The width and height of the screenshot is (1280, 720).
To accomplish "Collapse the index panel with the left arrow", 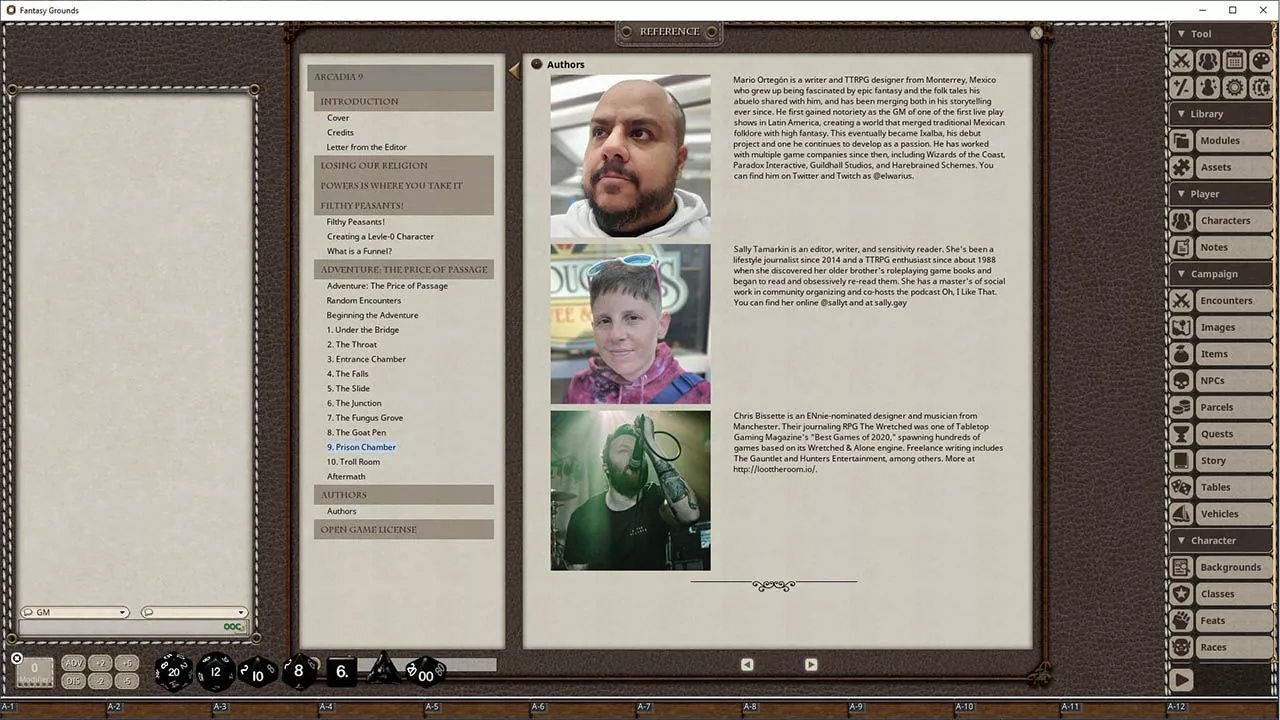I will click(514, 70).
